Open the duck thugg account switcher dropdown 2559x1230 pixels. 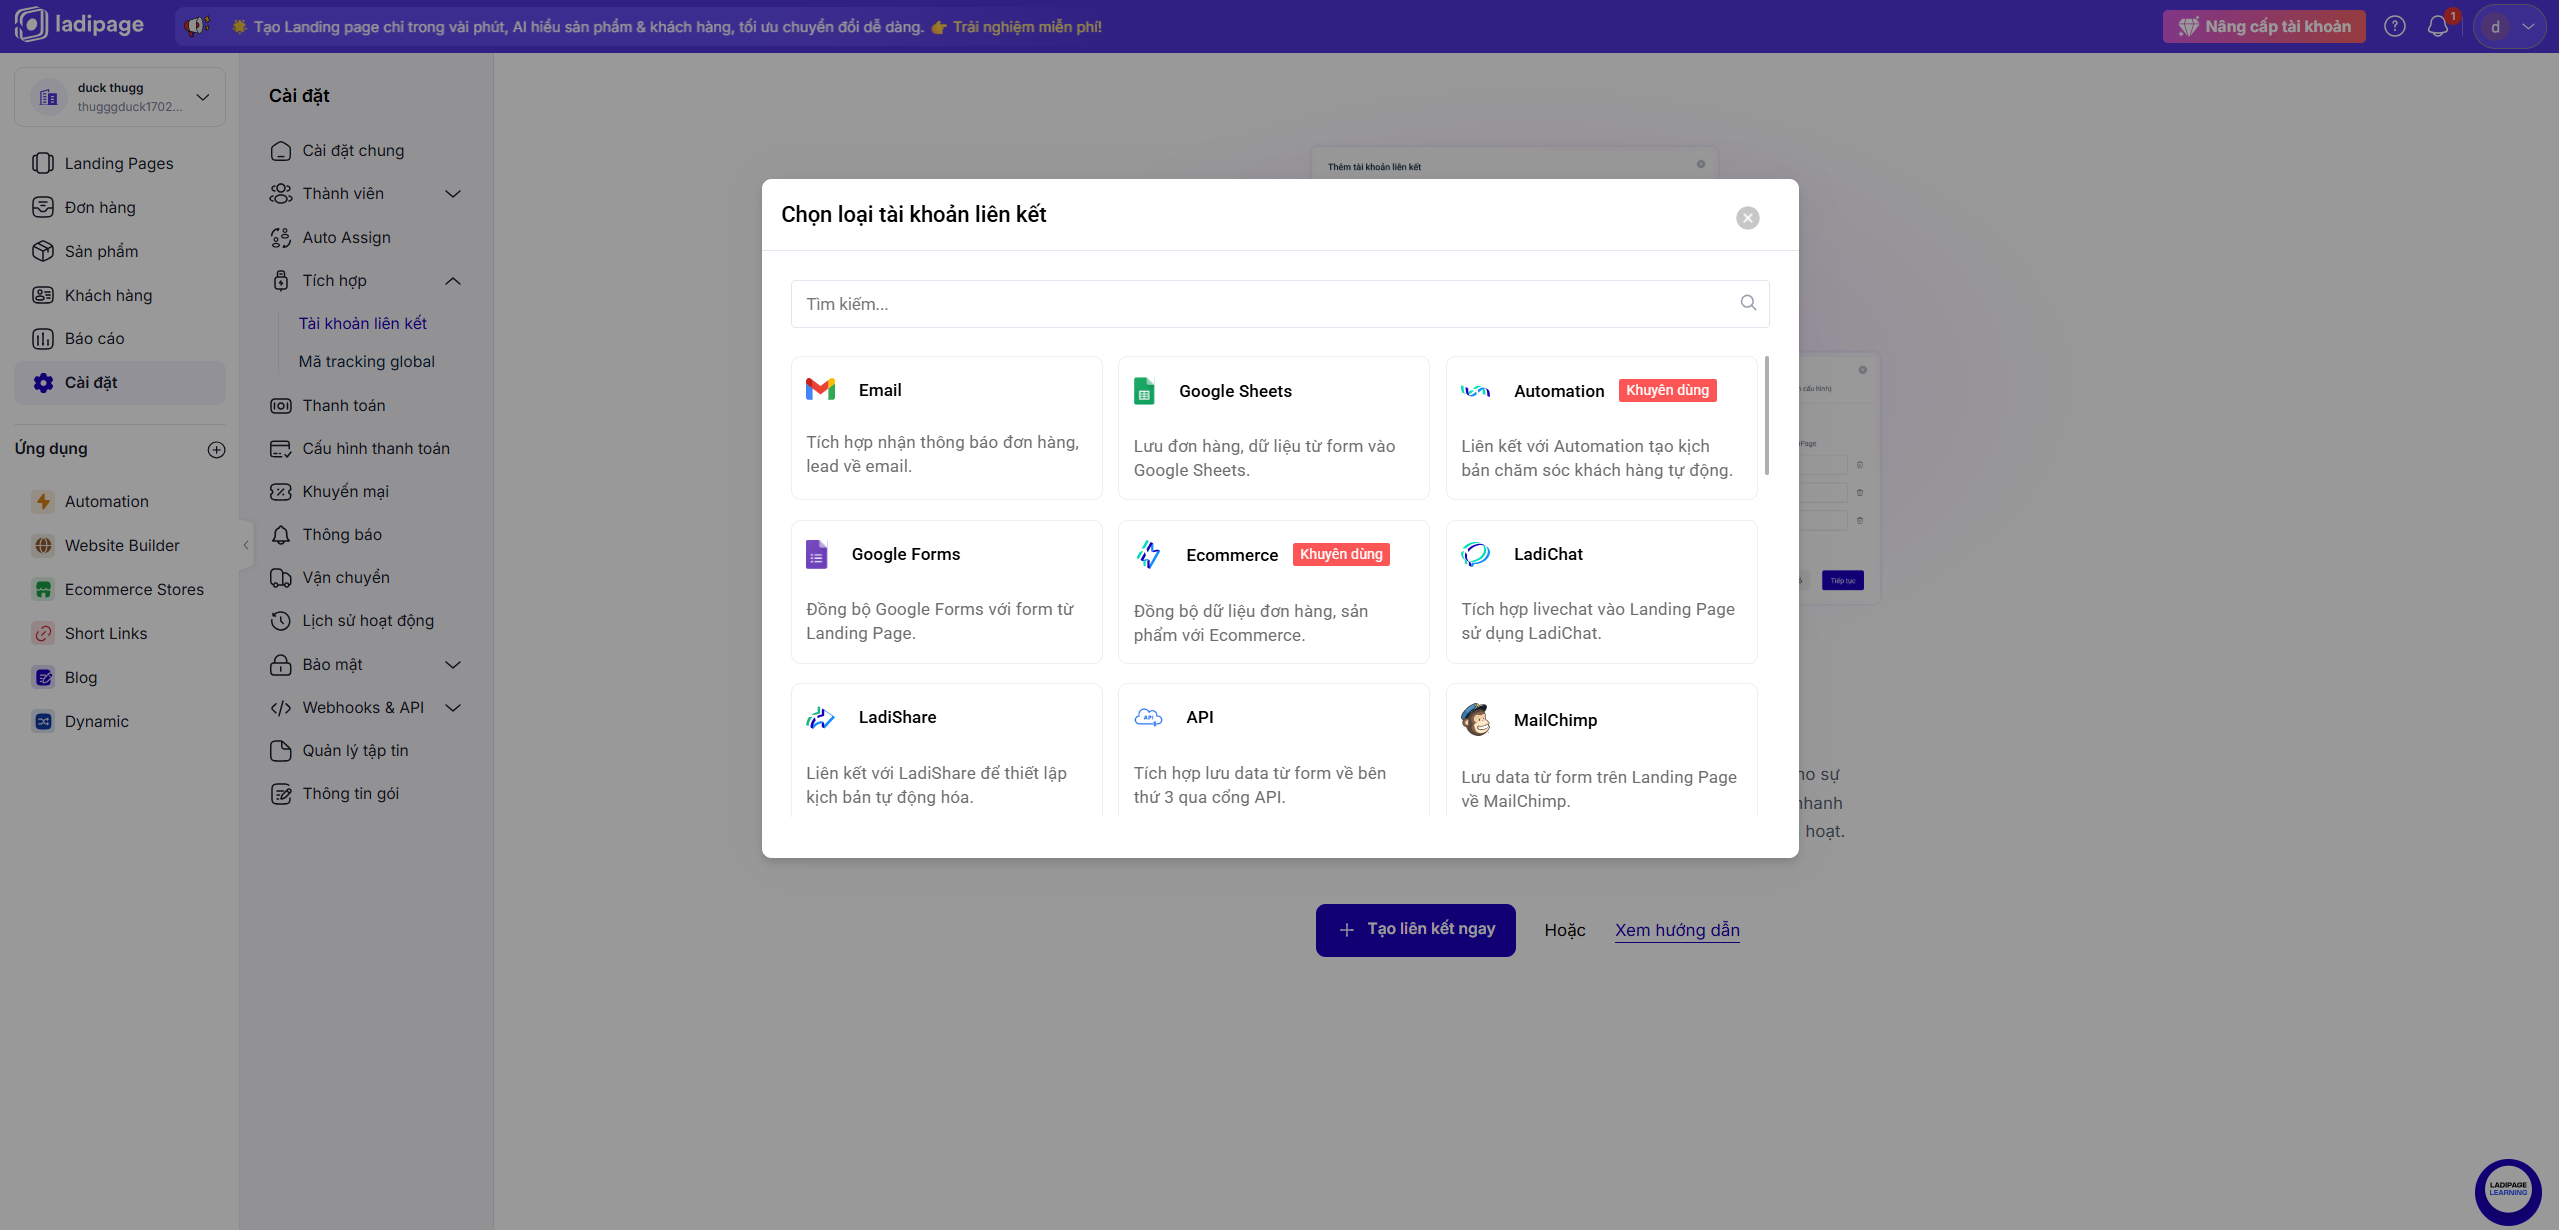(x=120, y=97)
